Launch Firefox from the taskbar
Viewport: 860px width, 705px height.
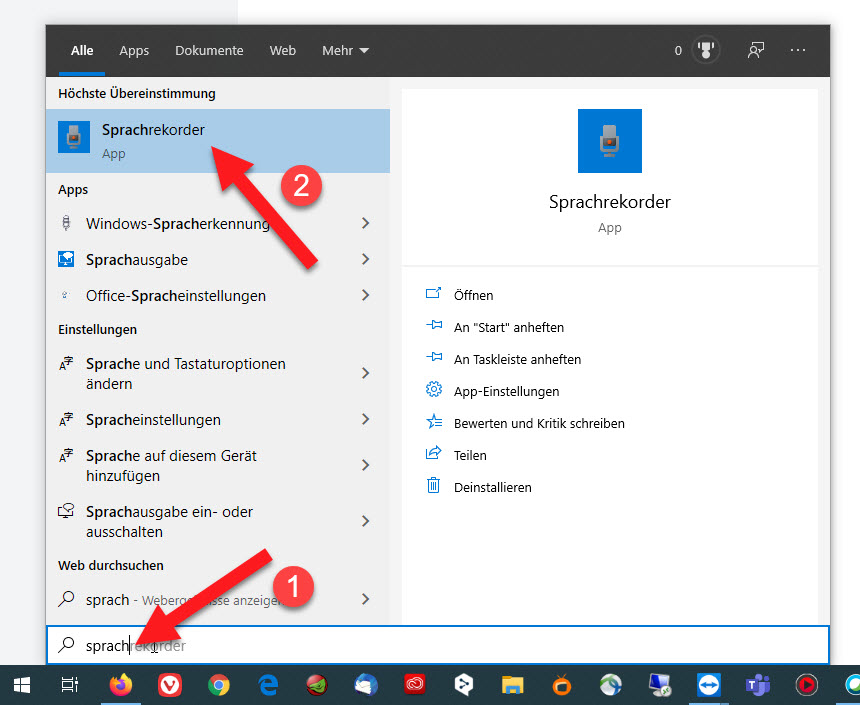pos(120,685)
